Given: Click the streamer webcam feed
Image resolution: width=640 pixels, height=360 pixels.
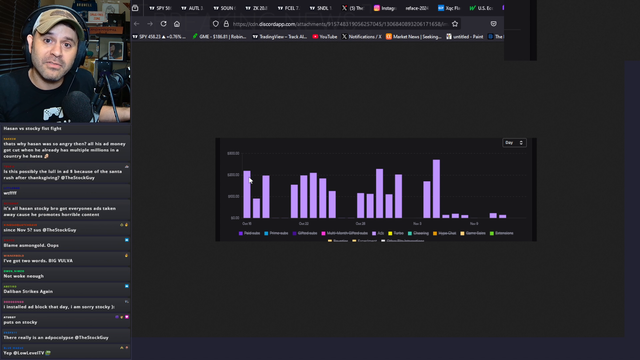Looking at the screenshot, I should click(x=65, y=61).
